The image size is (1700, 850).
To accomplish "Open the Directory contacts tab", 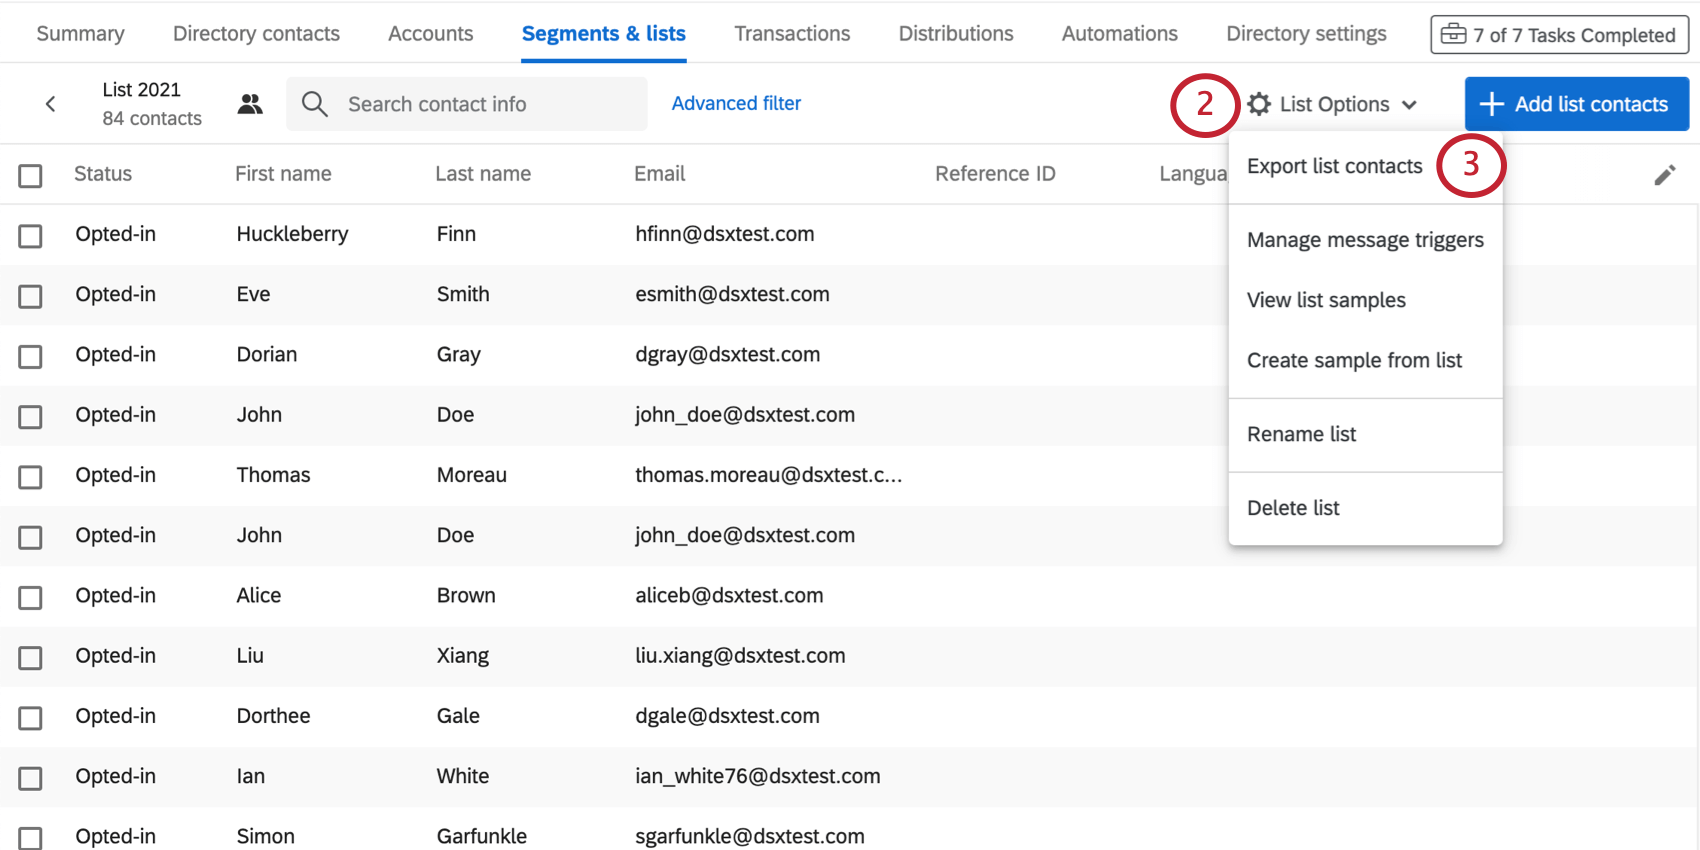I will [x=256, y=33].
